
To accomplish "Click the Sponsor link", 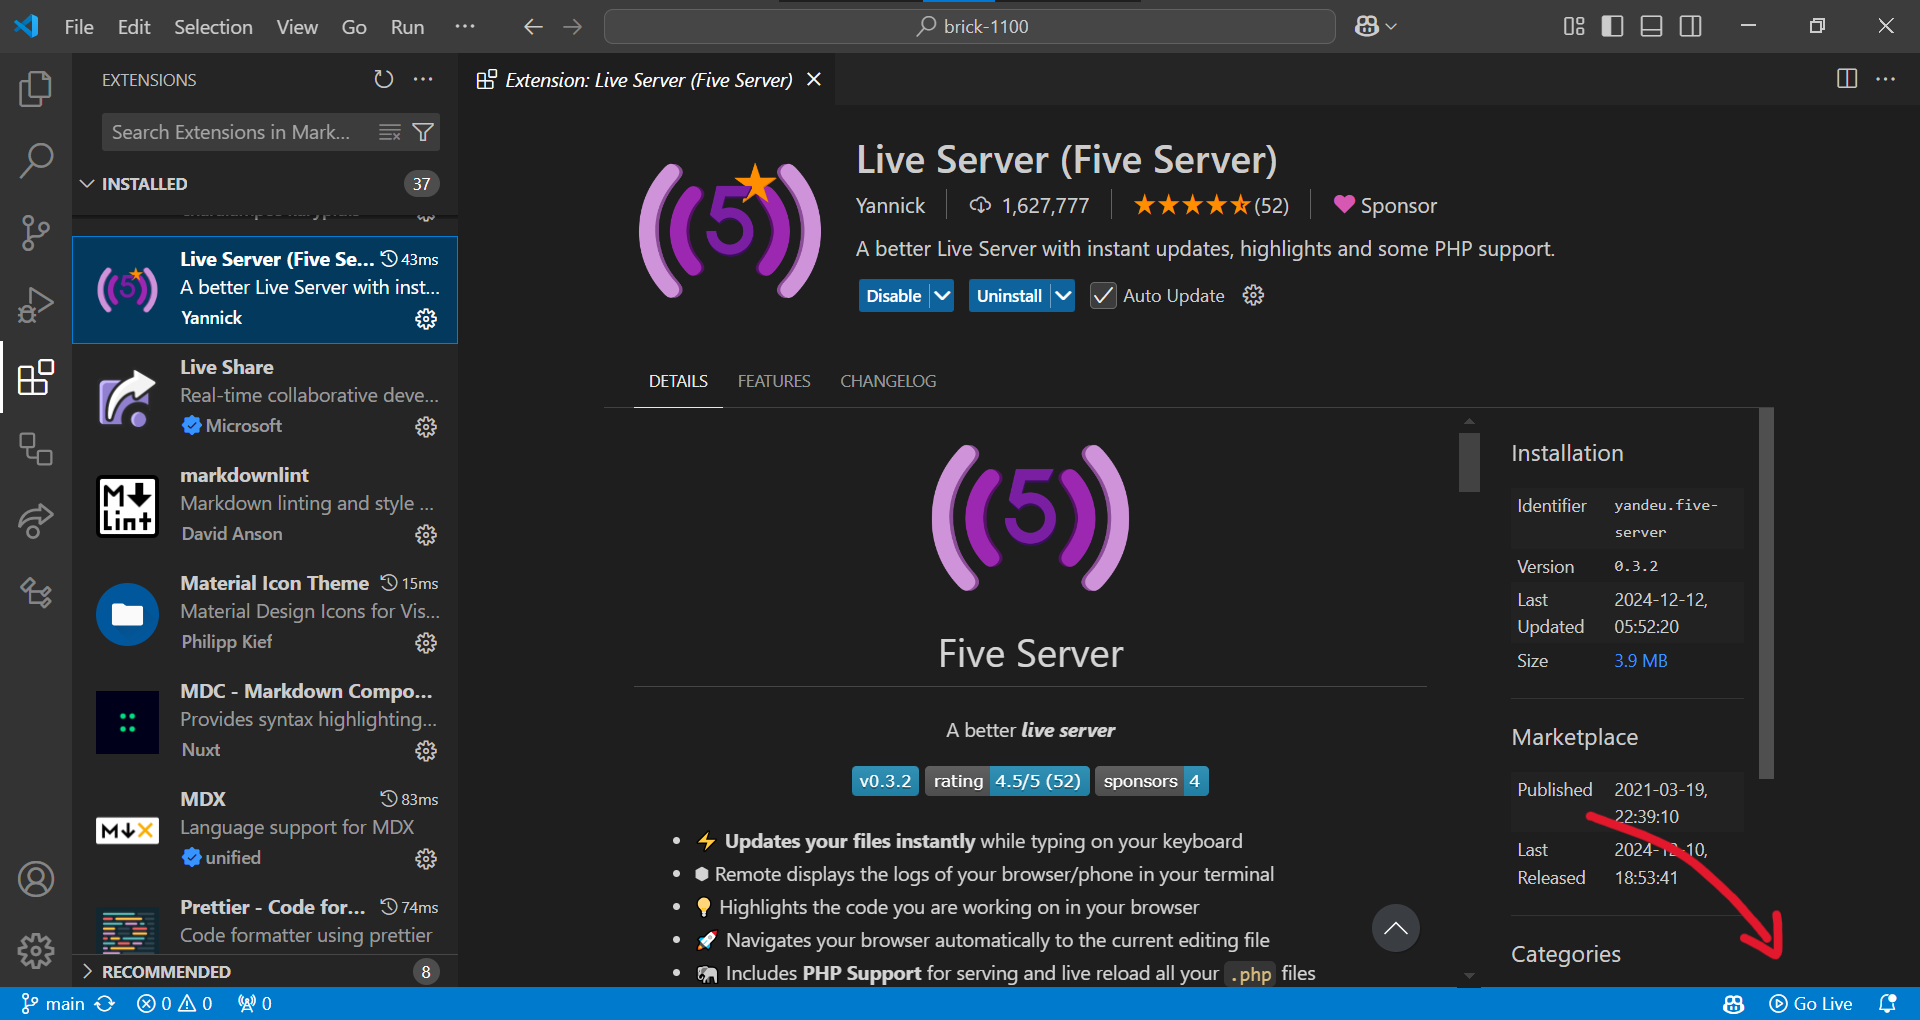I will 1386,206.
